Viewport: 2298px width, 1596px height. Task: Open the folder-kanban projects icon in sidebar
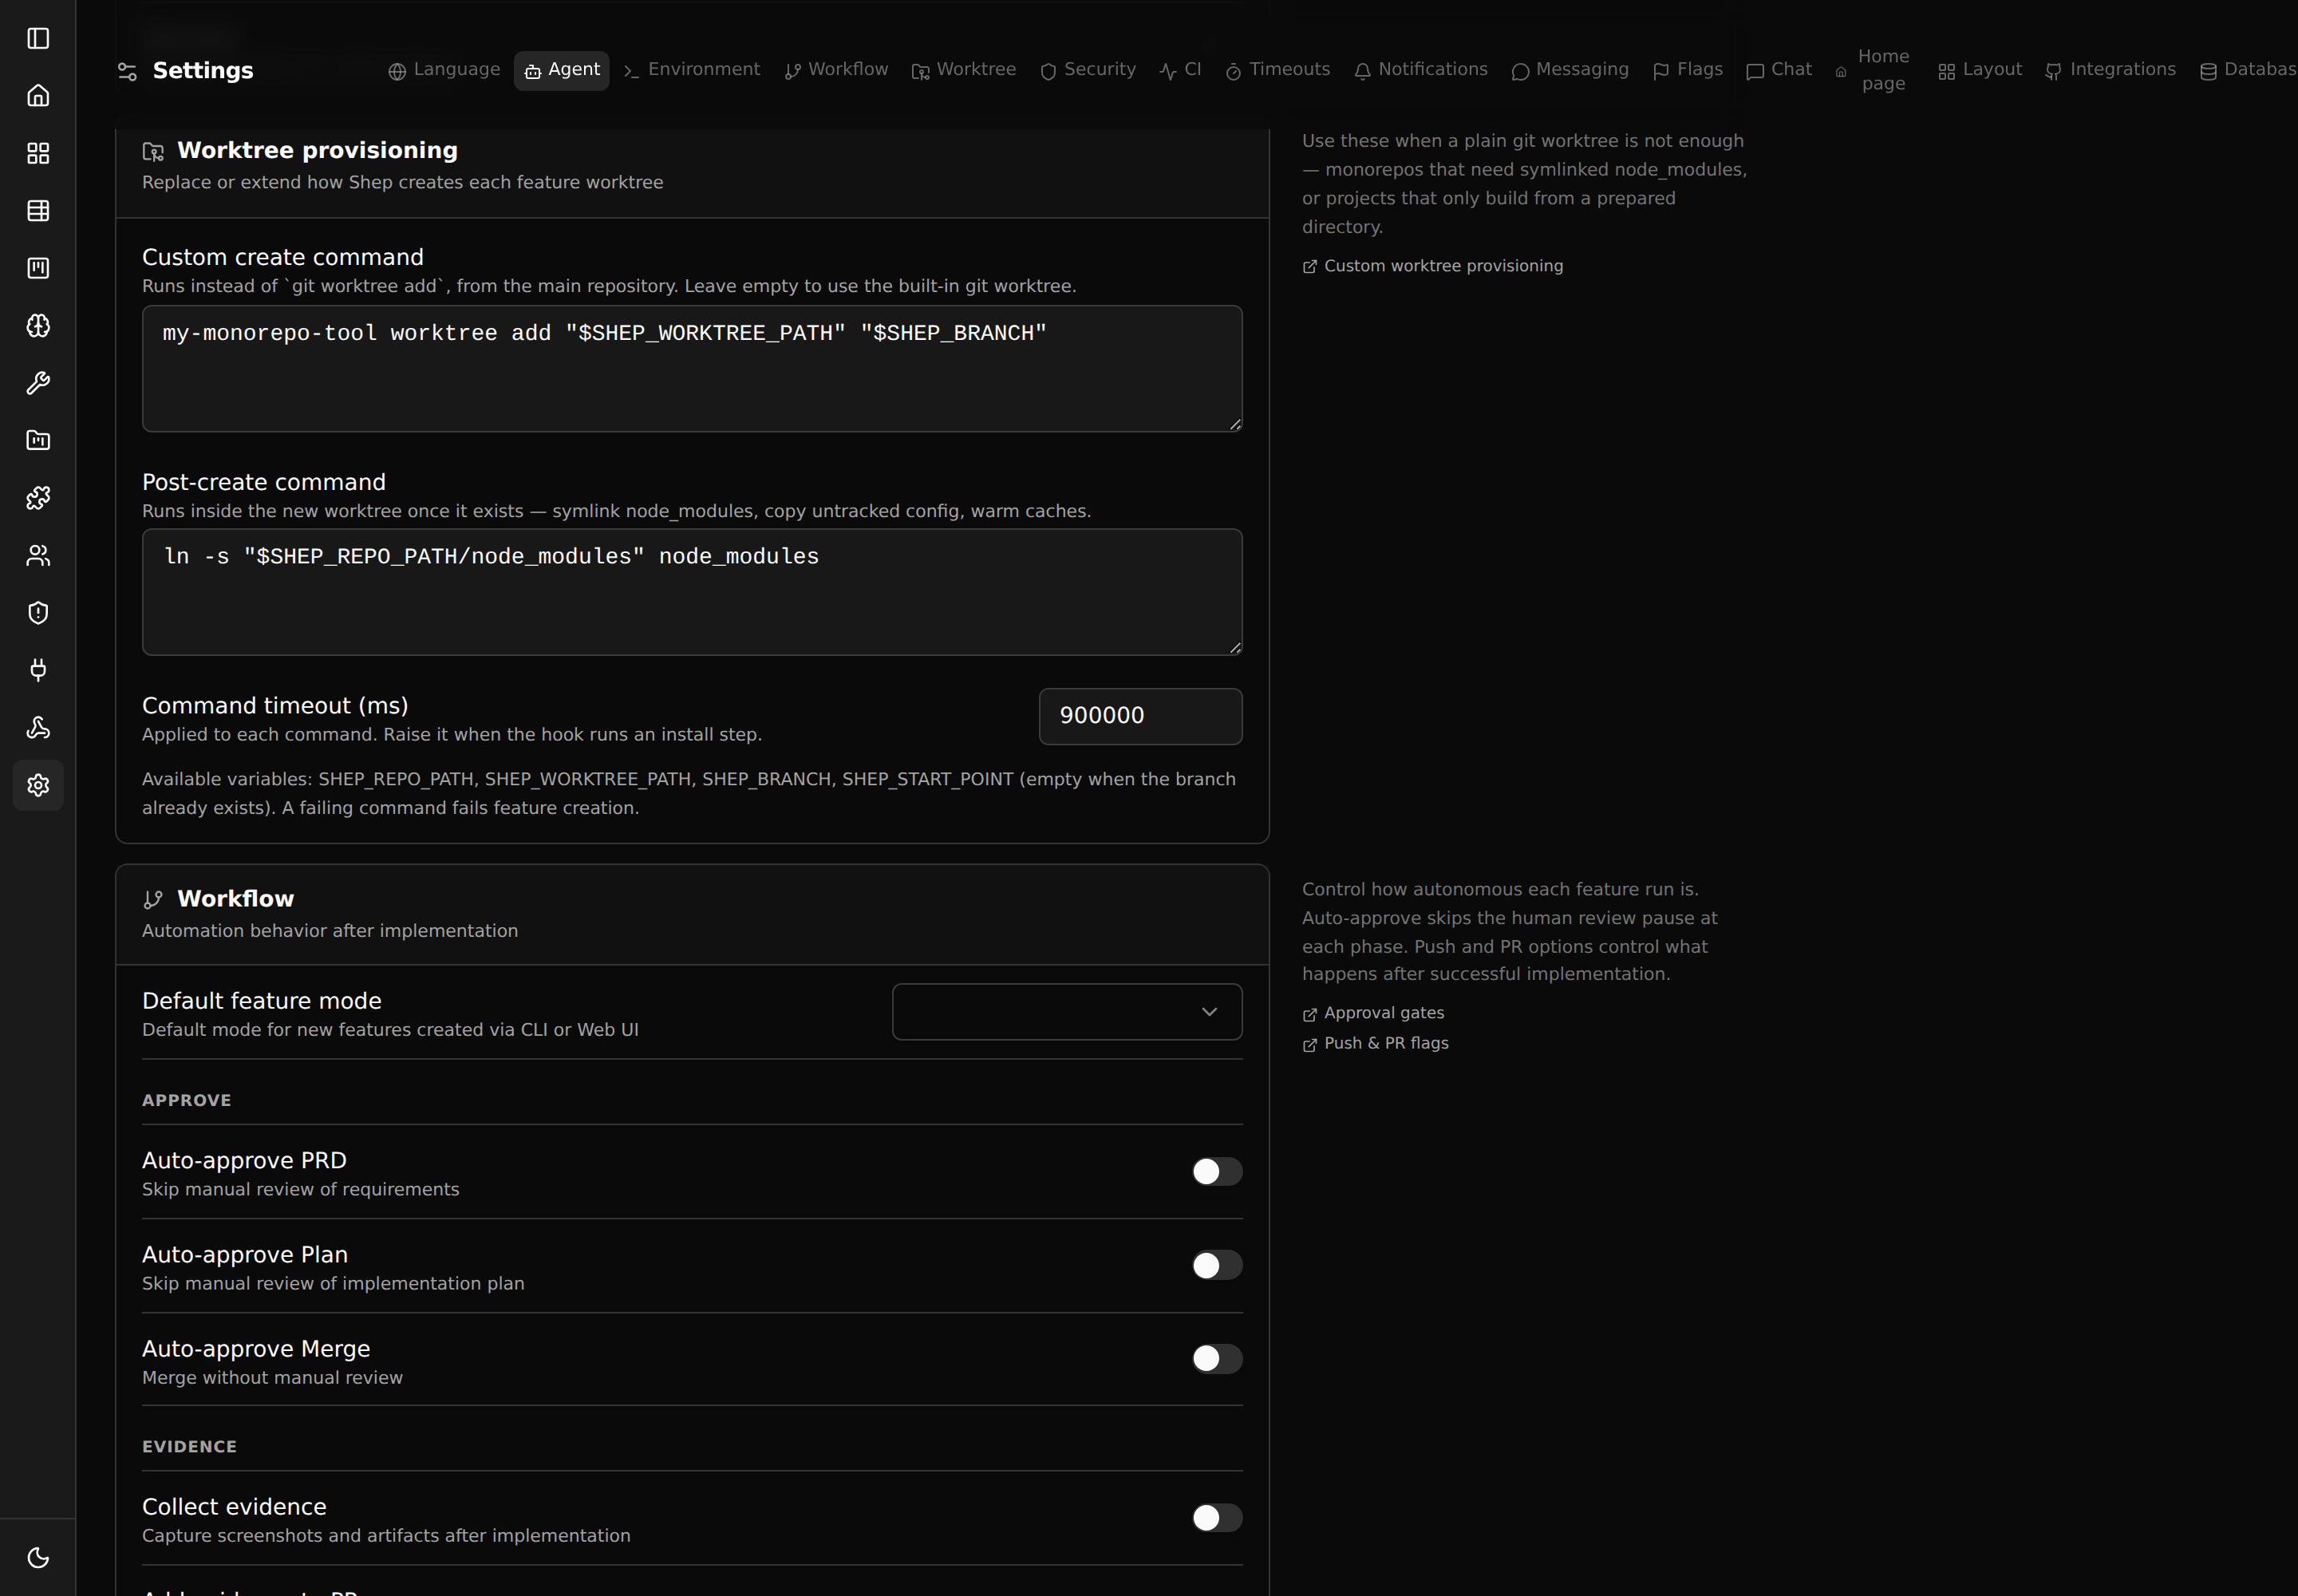coord(38,440)
